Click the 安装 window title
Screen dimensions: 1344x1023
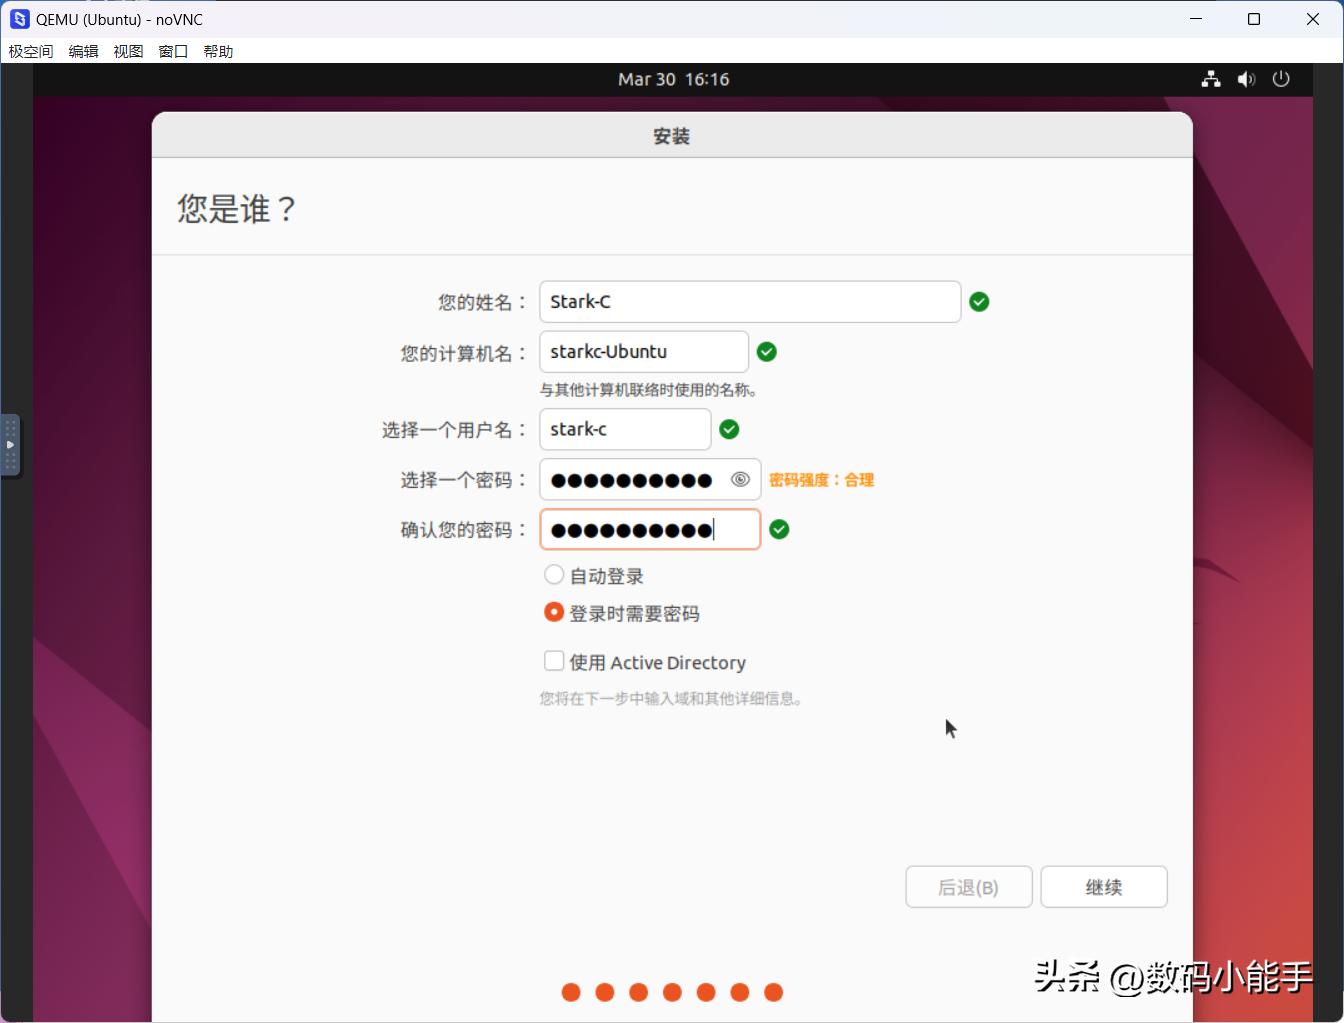coord(672,136)
